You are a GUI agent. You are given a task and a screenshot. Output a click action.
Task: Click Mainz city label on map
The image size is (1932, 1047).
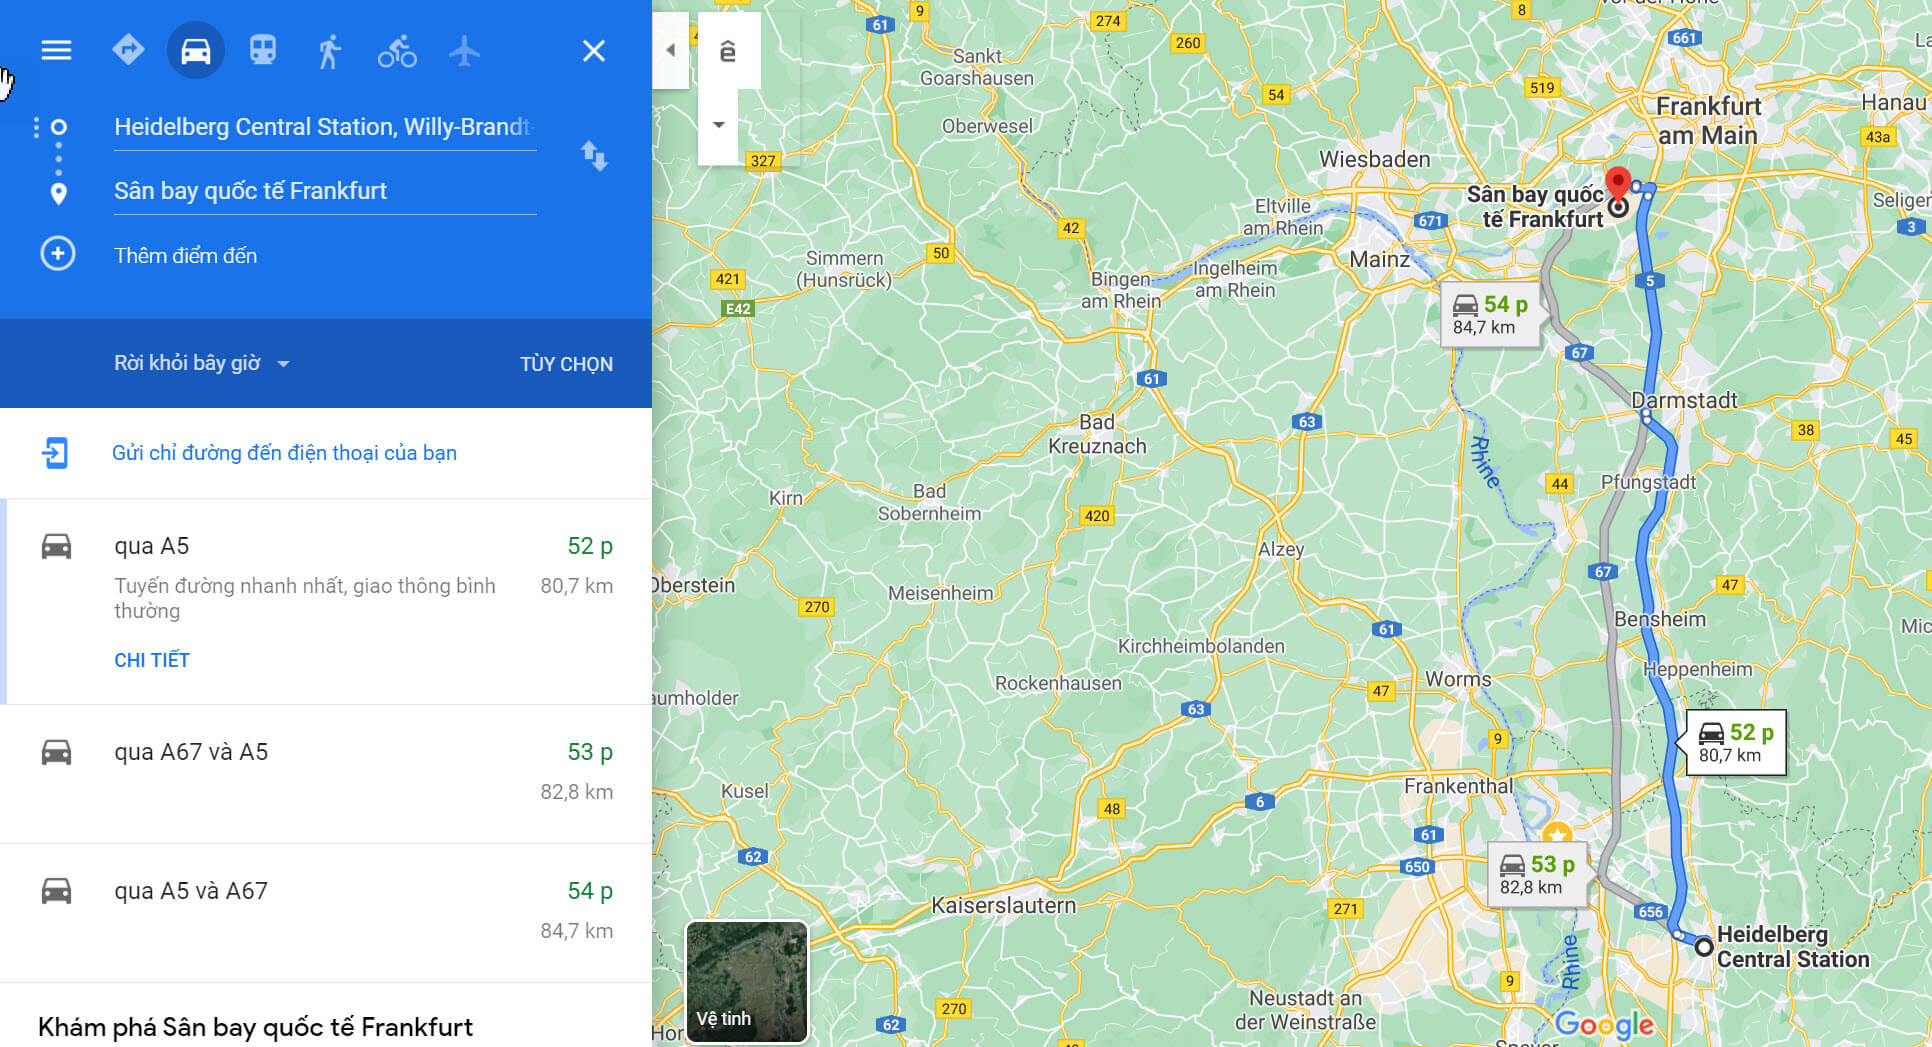(x=1379, y=259)
